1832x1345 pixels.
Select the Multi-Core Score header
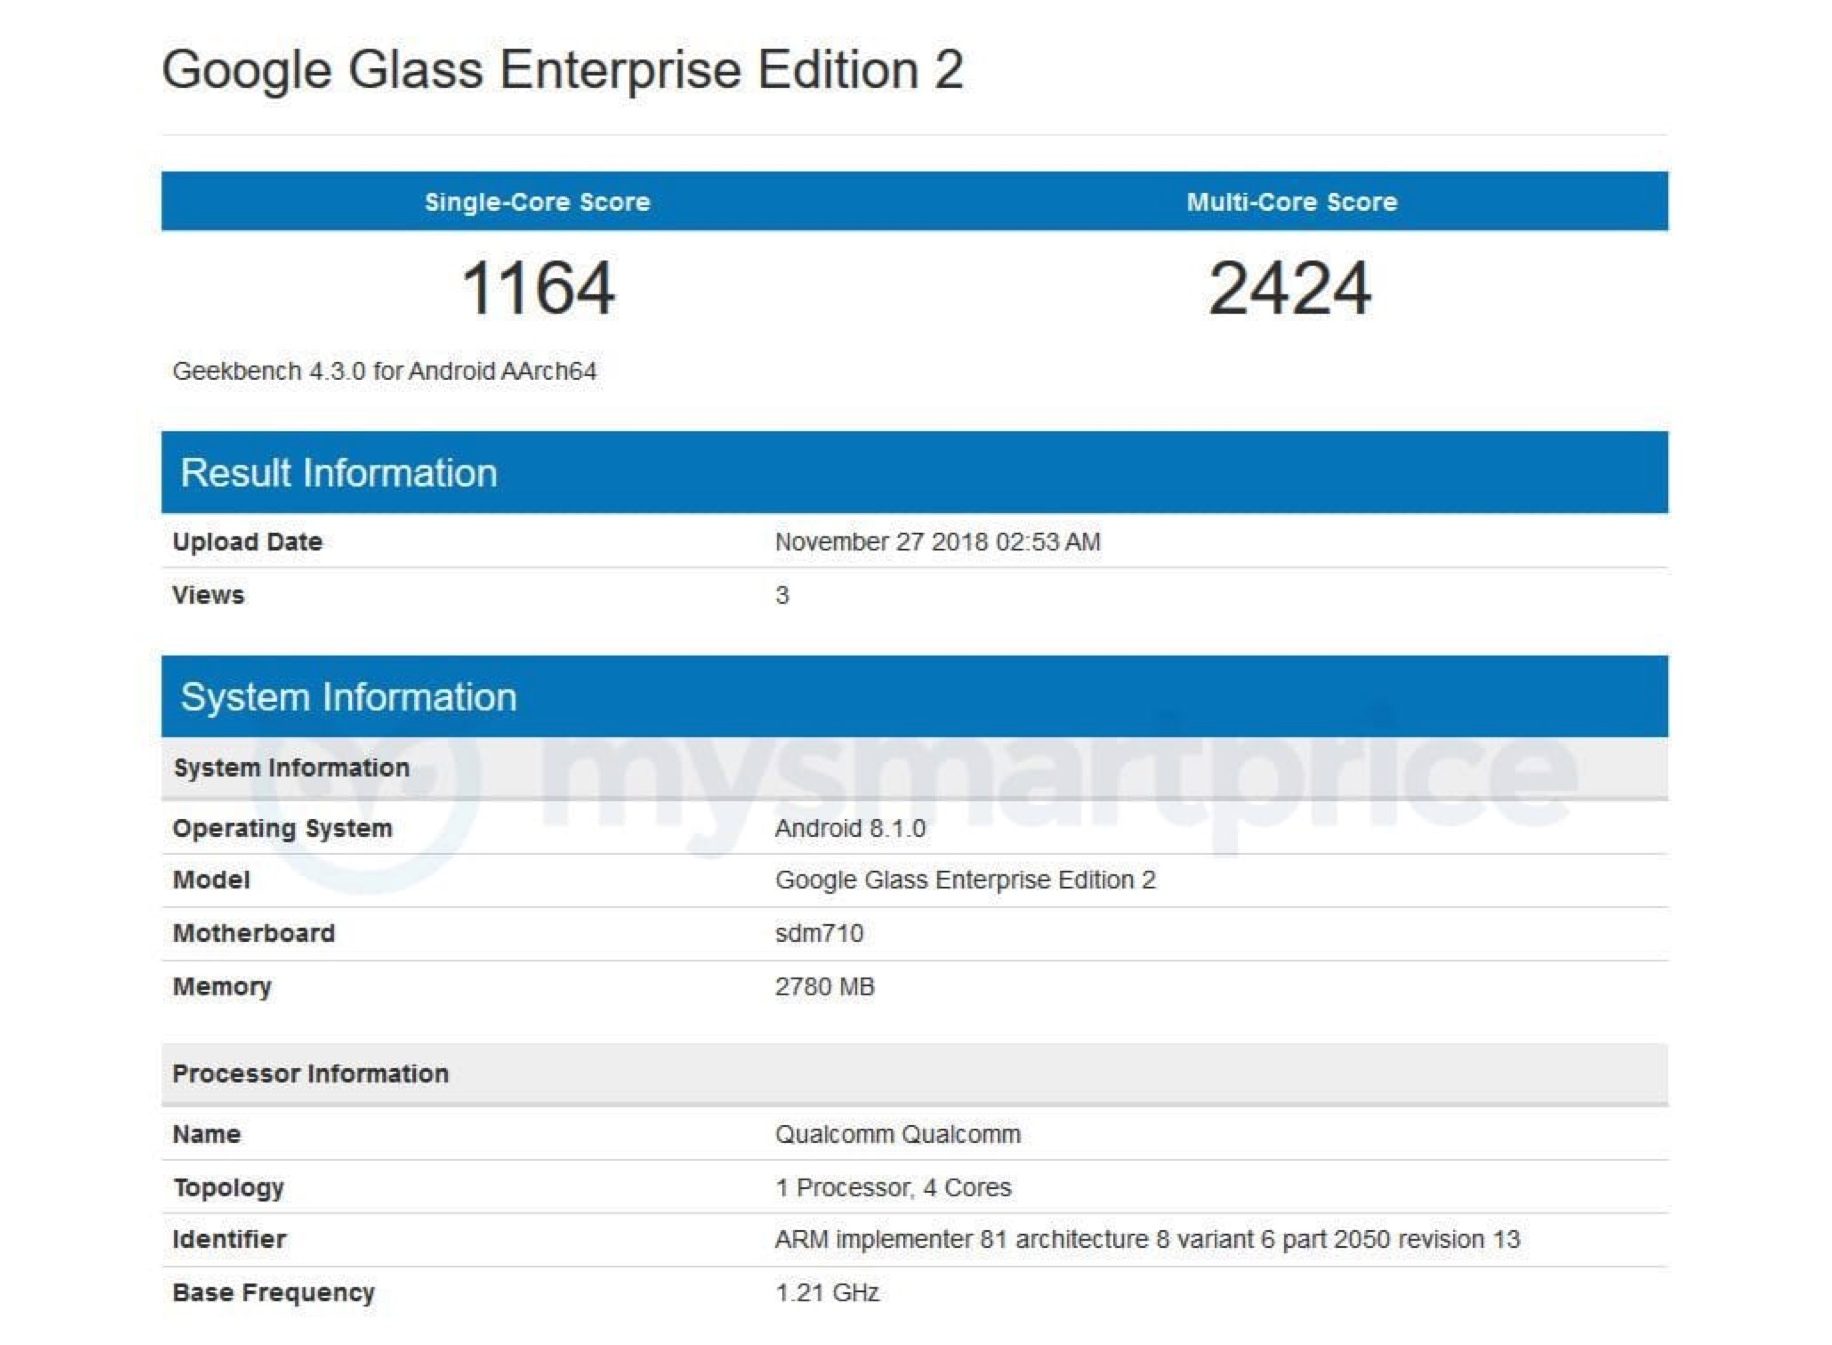(1291, 202)
